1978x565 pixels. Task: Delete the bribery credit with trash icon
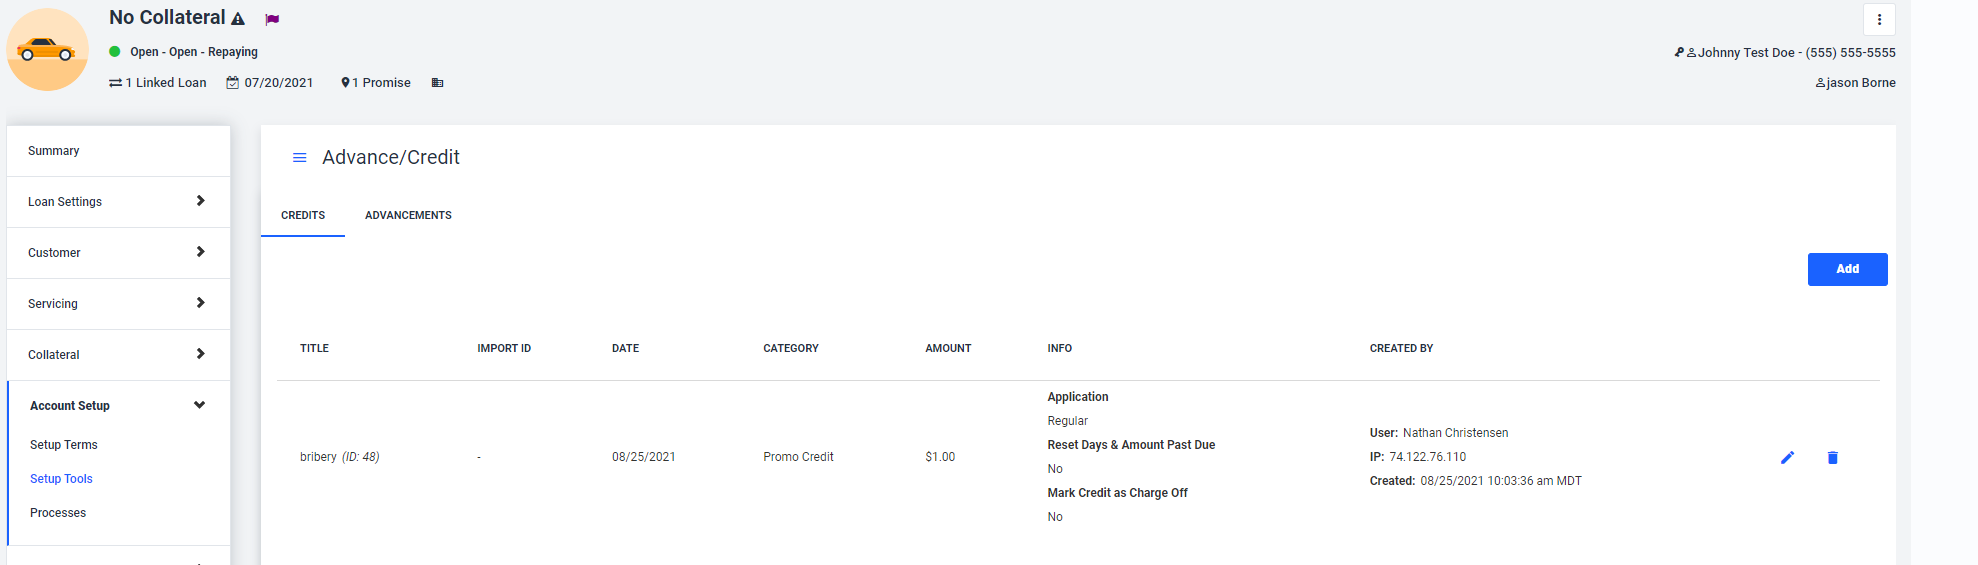point(1833,457)
